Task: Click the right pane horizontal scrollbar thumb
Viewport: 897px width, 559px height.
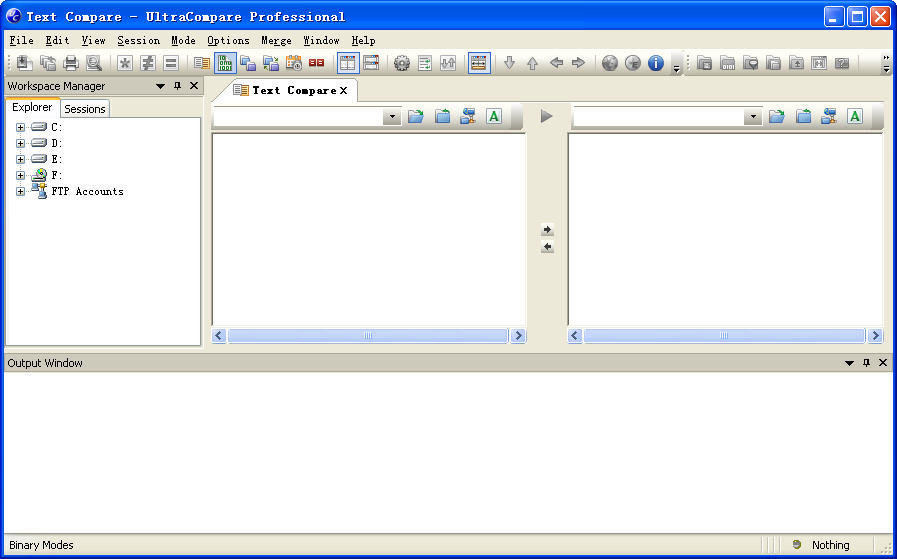Action: 724,336
